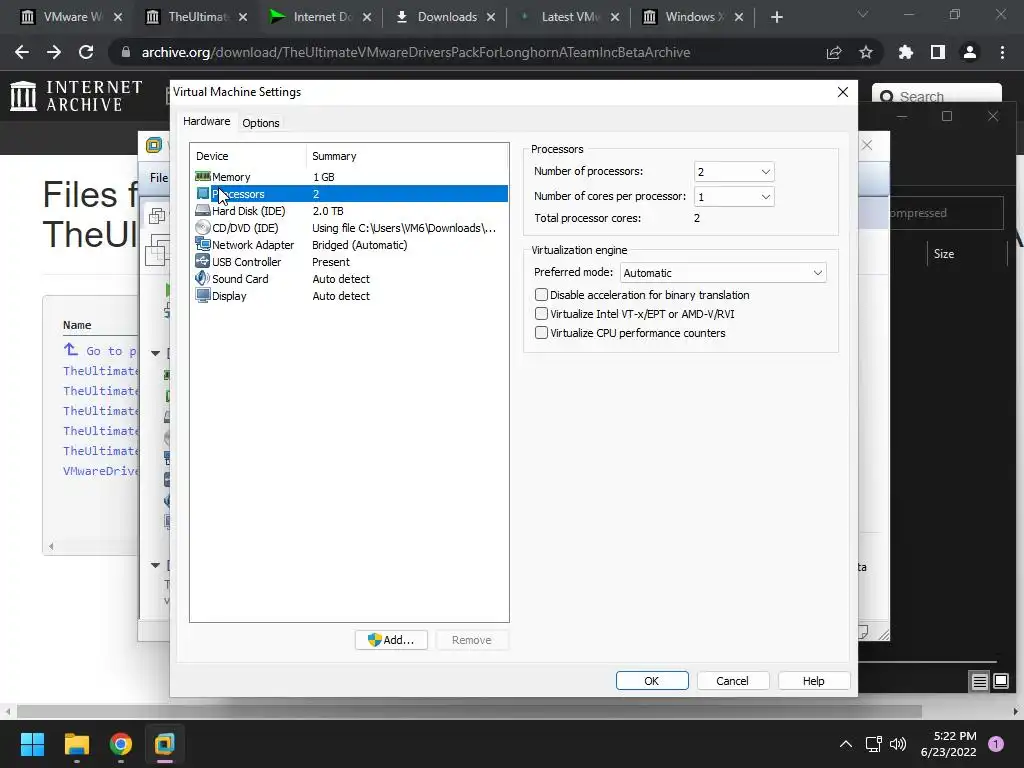This screenshot has height=768, width=1024.
Task: Open Chrome from the taskbar
Action: 121,744
